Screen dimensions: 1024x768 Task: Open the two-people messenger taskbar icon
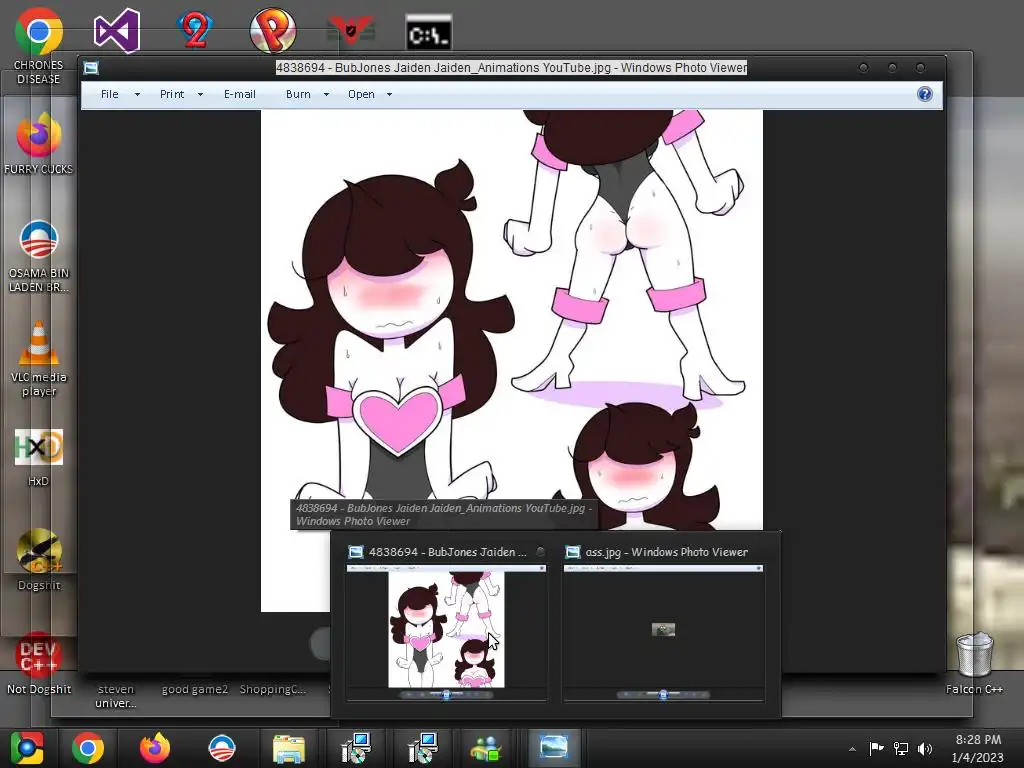coord(487,748)
